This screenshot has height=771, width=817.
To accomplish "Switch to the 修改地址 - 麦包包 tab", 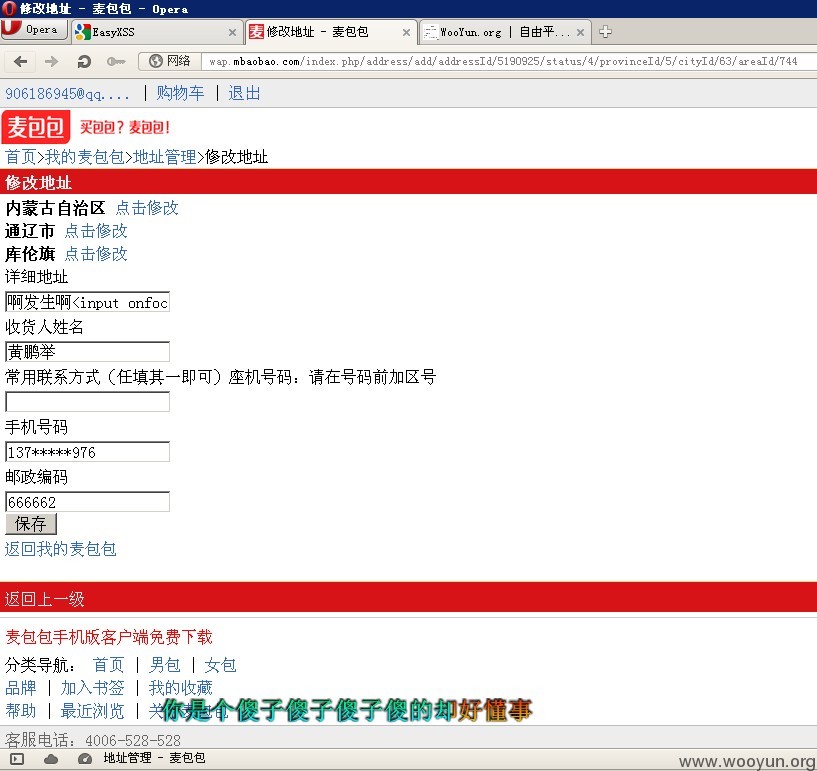I will tap(331, 32).
